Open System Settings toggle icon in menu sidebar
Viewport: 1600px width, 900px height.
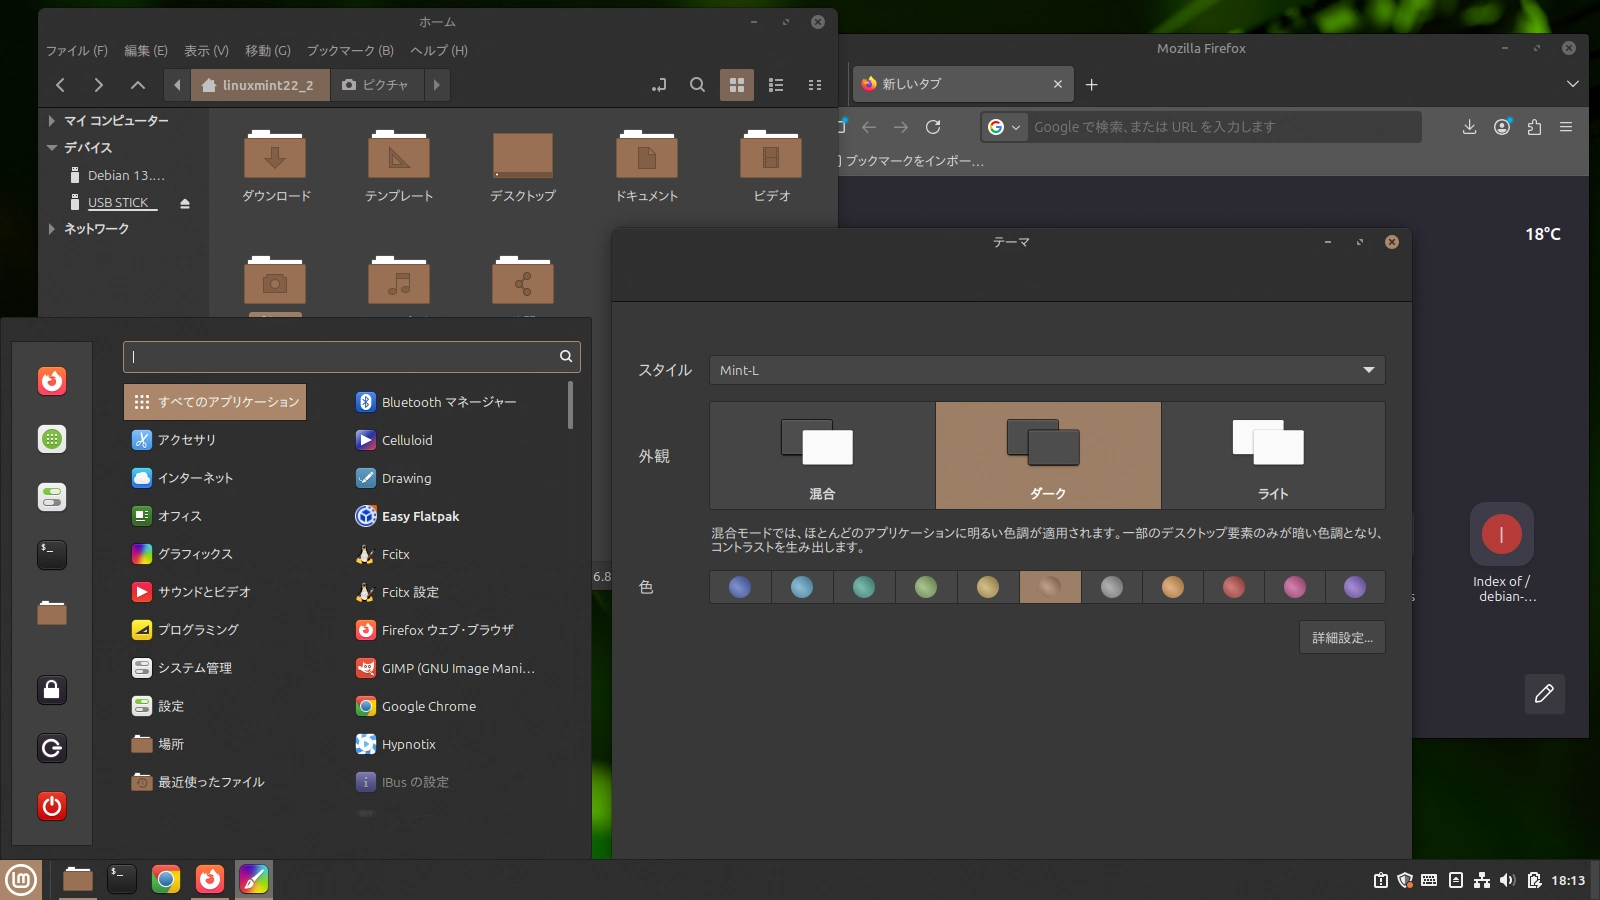coord(52,497)
